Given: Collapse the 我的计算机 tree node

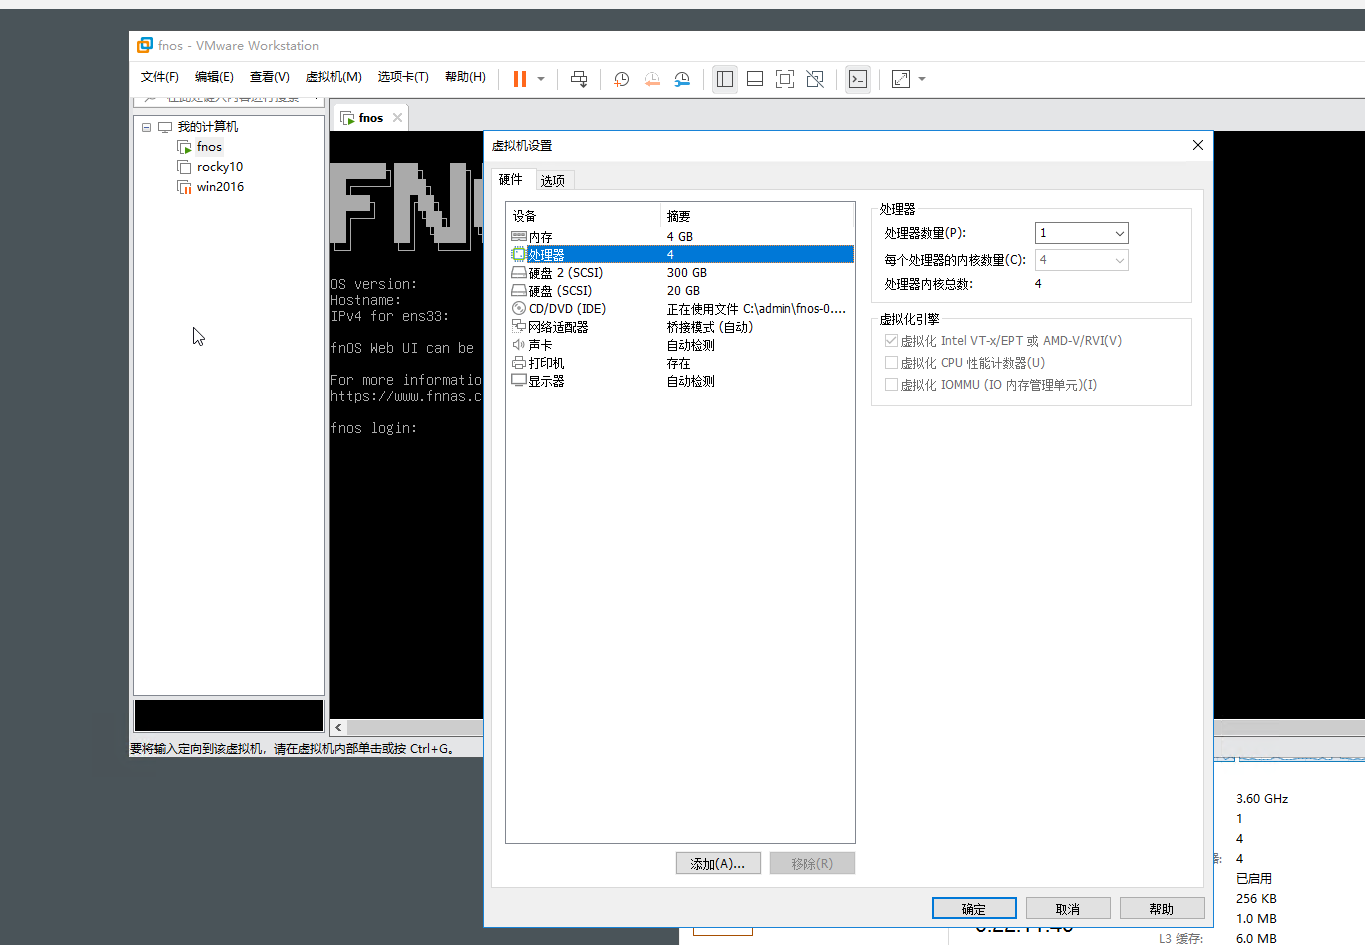Looking at the screenshot, I should coord(147,126).
